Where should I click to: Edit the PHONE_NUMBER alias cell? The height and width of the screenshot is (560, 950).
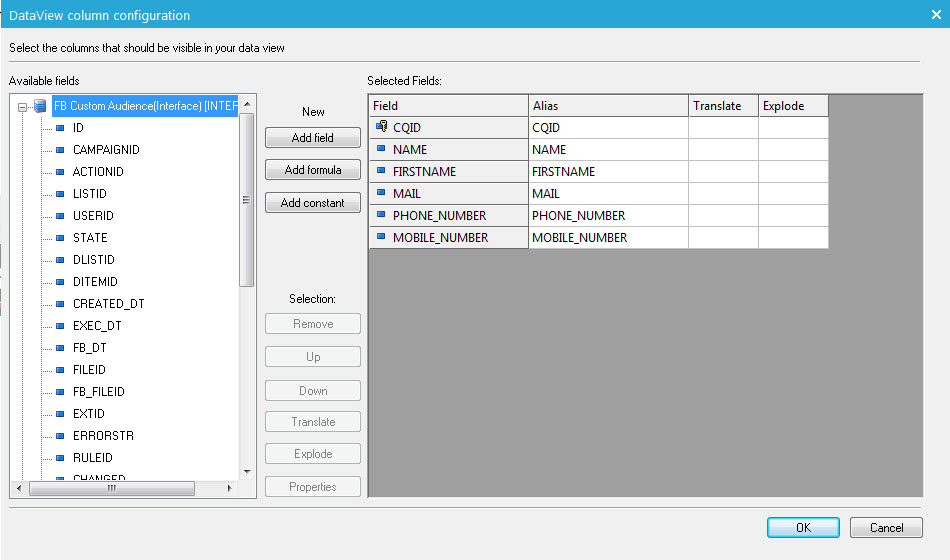tap(608, 215)
